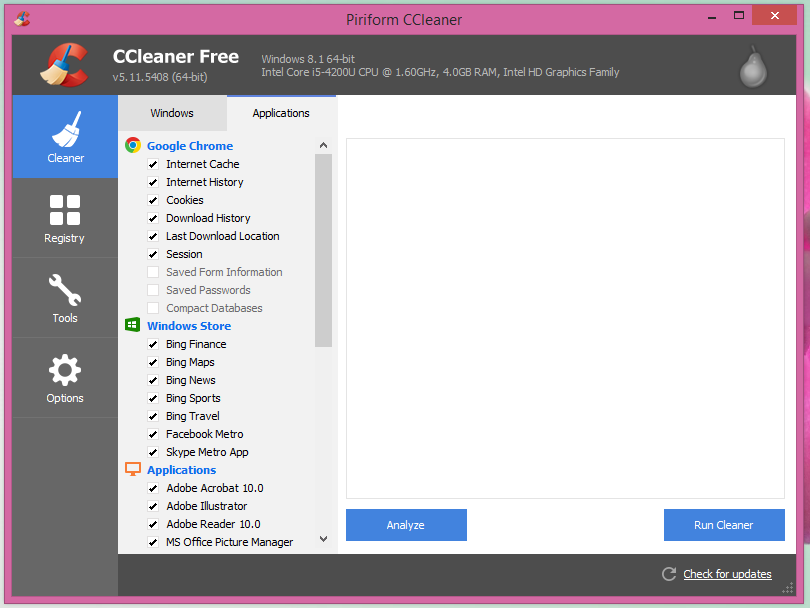Toggle Bing News checkbox
810x608 pixels.
tap(153, 381)
